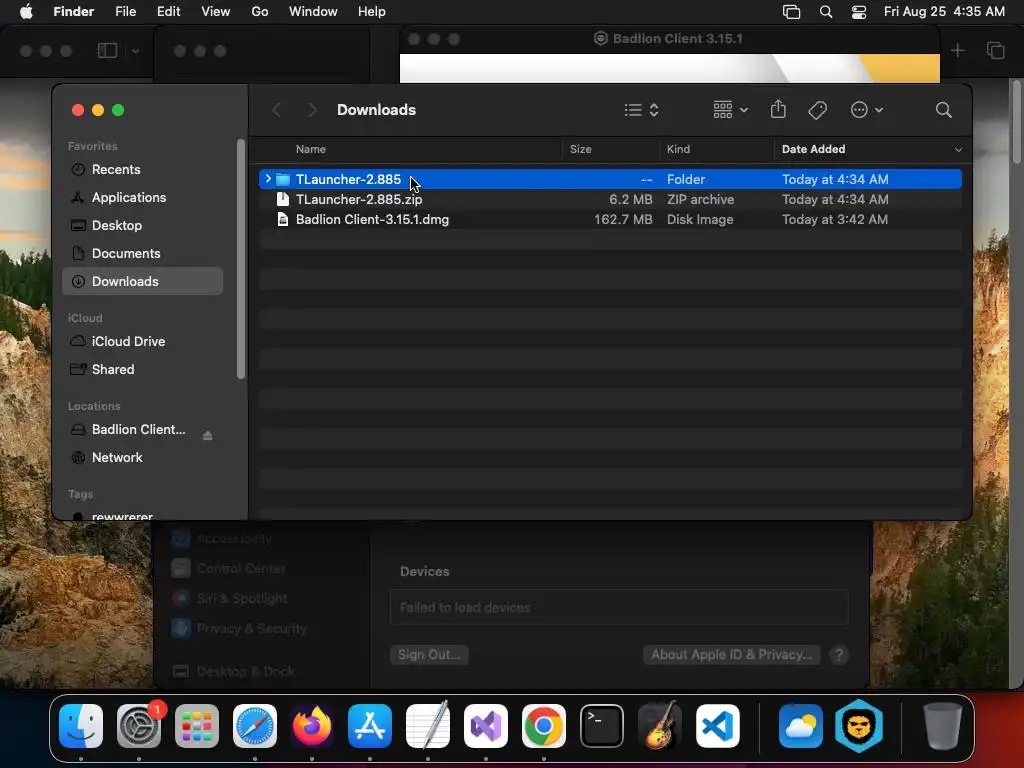Select Privacy & Security in Settings sidebar
This screenshot has height=768, width=1024.
pos(239,628)
